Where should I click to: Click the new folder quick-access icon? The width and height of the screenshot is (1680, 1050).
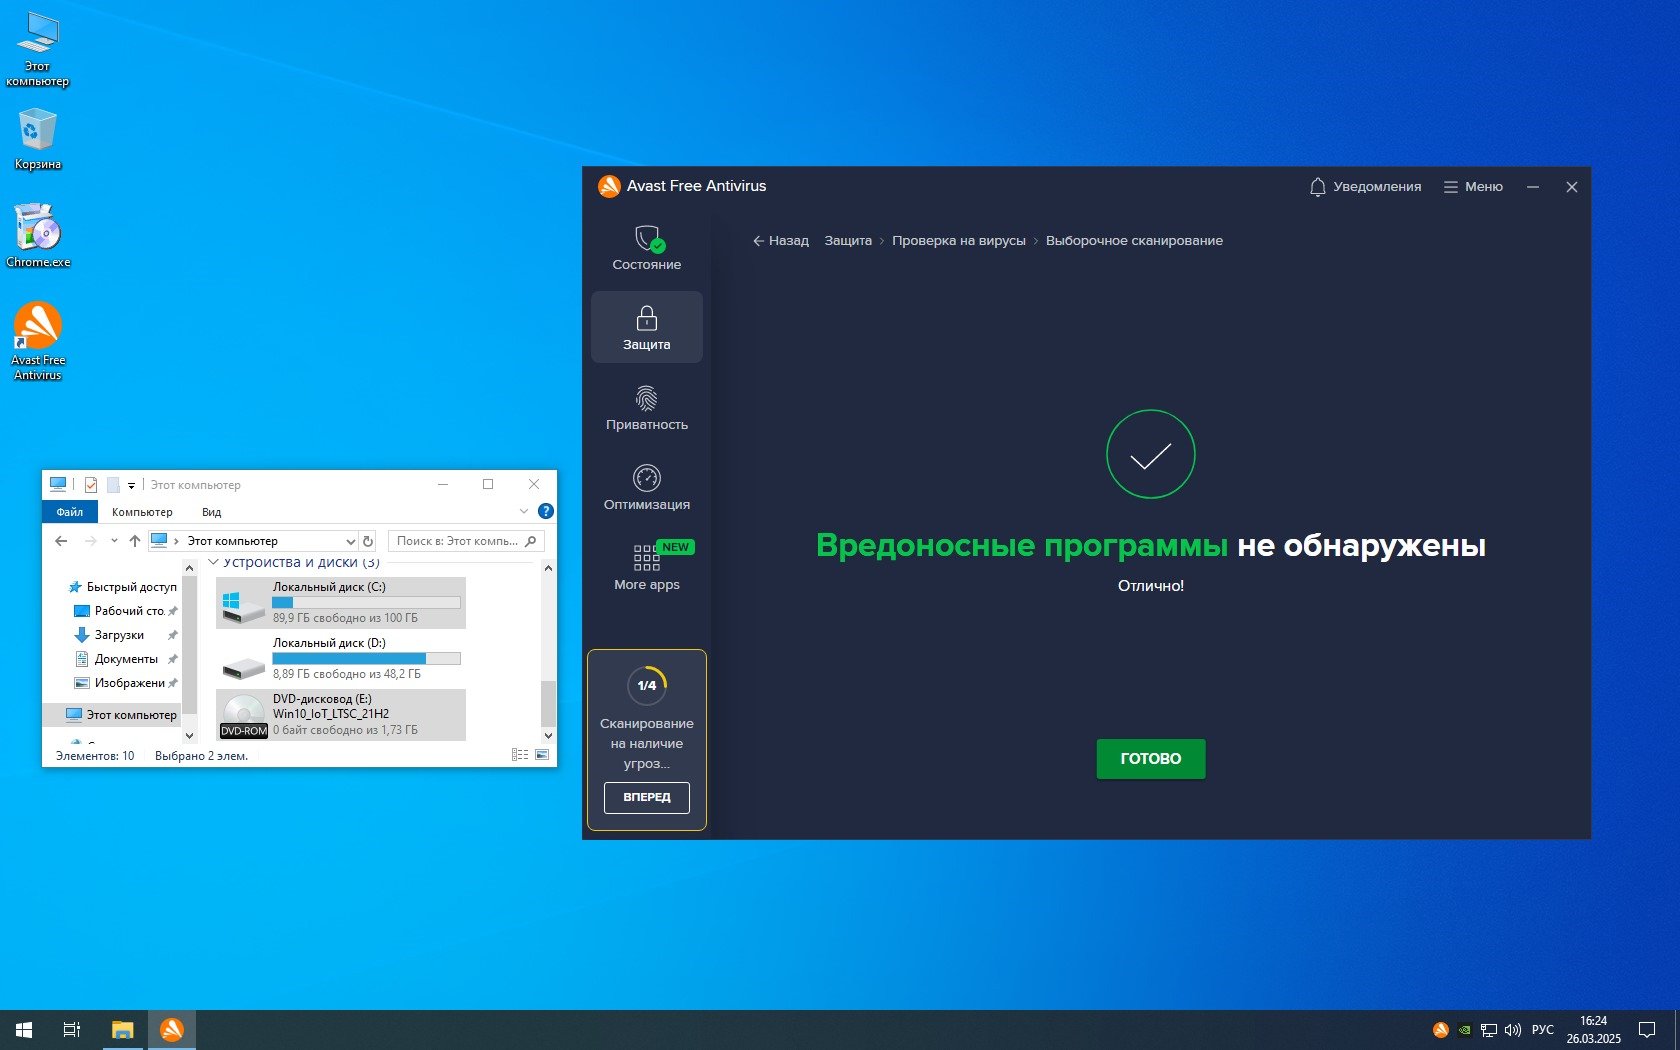point(113,485)
